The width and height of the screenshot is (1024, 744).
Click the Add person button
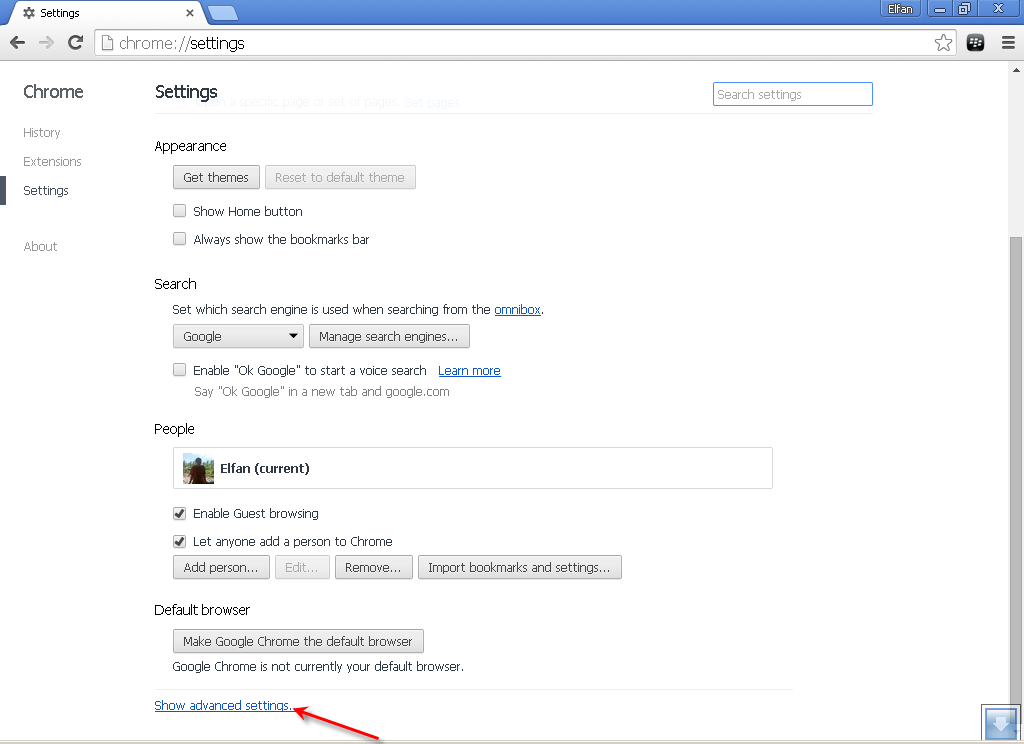coord(221,568)
